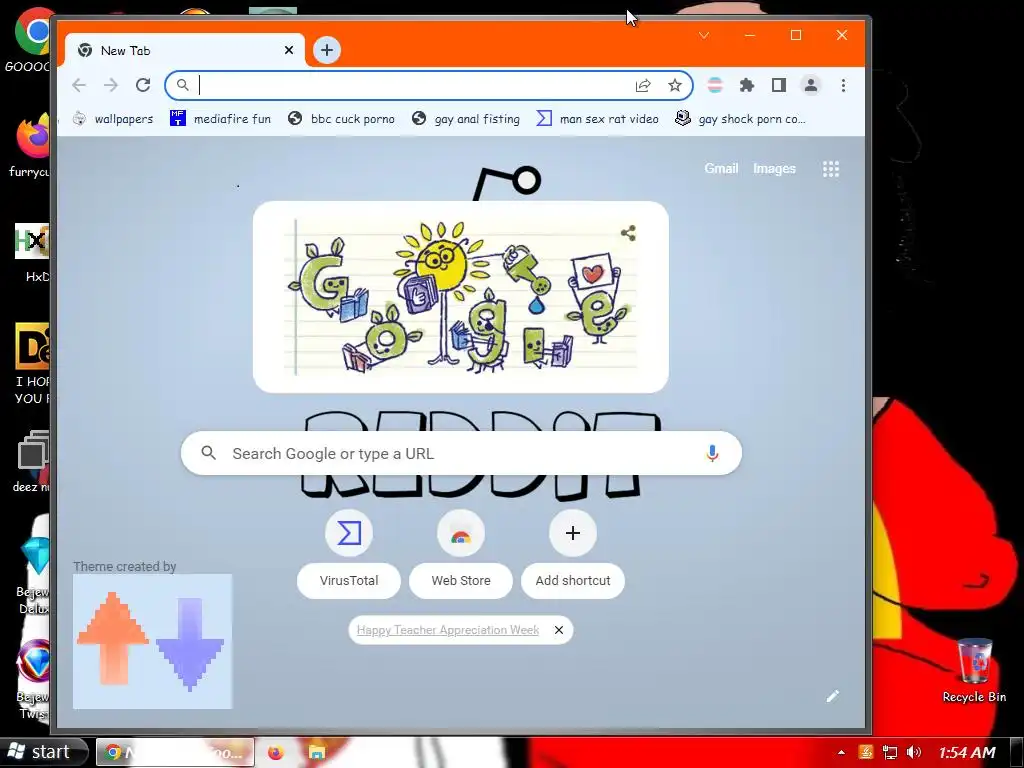Click the Firefox taskbar icon
This screenshot has width=1024, height=768.
click(276, 753)
